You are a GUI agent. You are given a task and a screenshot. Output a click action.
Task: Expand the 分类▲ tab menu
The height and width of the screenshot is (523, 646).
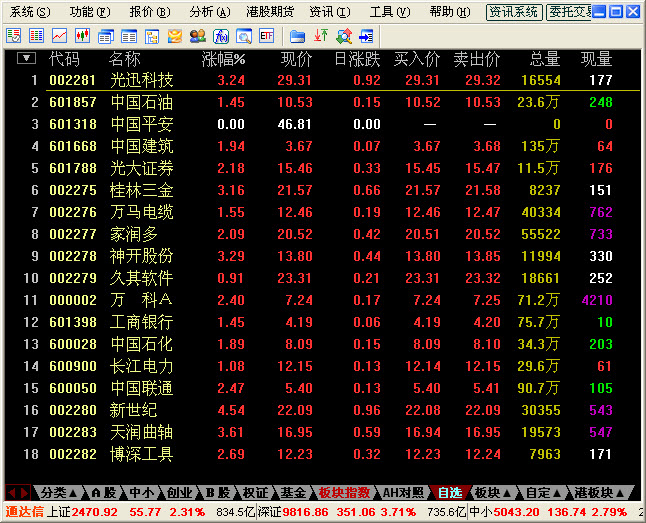tap(59, 493)
